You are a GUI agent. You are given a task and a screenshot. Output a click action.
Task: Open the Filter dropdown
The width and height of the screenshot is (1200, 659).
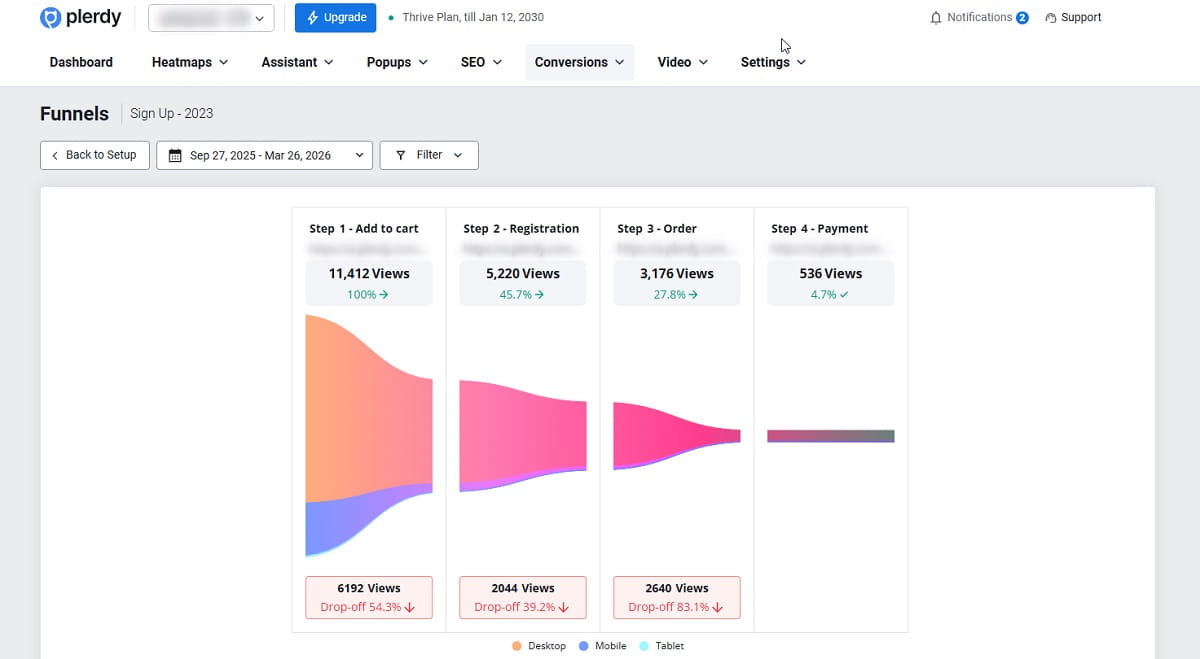pyautogui.click(x=429, y=155)
